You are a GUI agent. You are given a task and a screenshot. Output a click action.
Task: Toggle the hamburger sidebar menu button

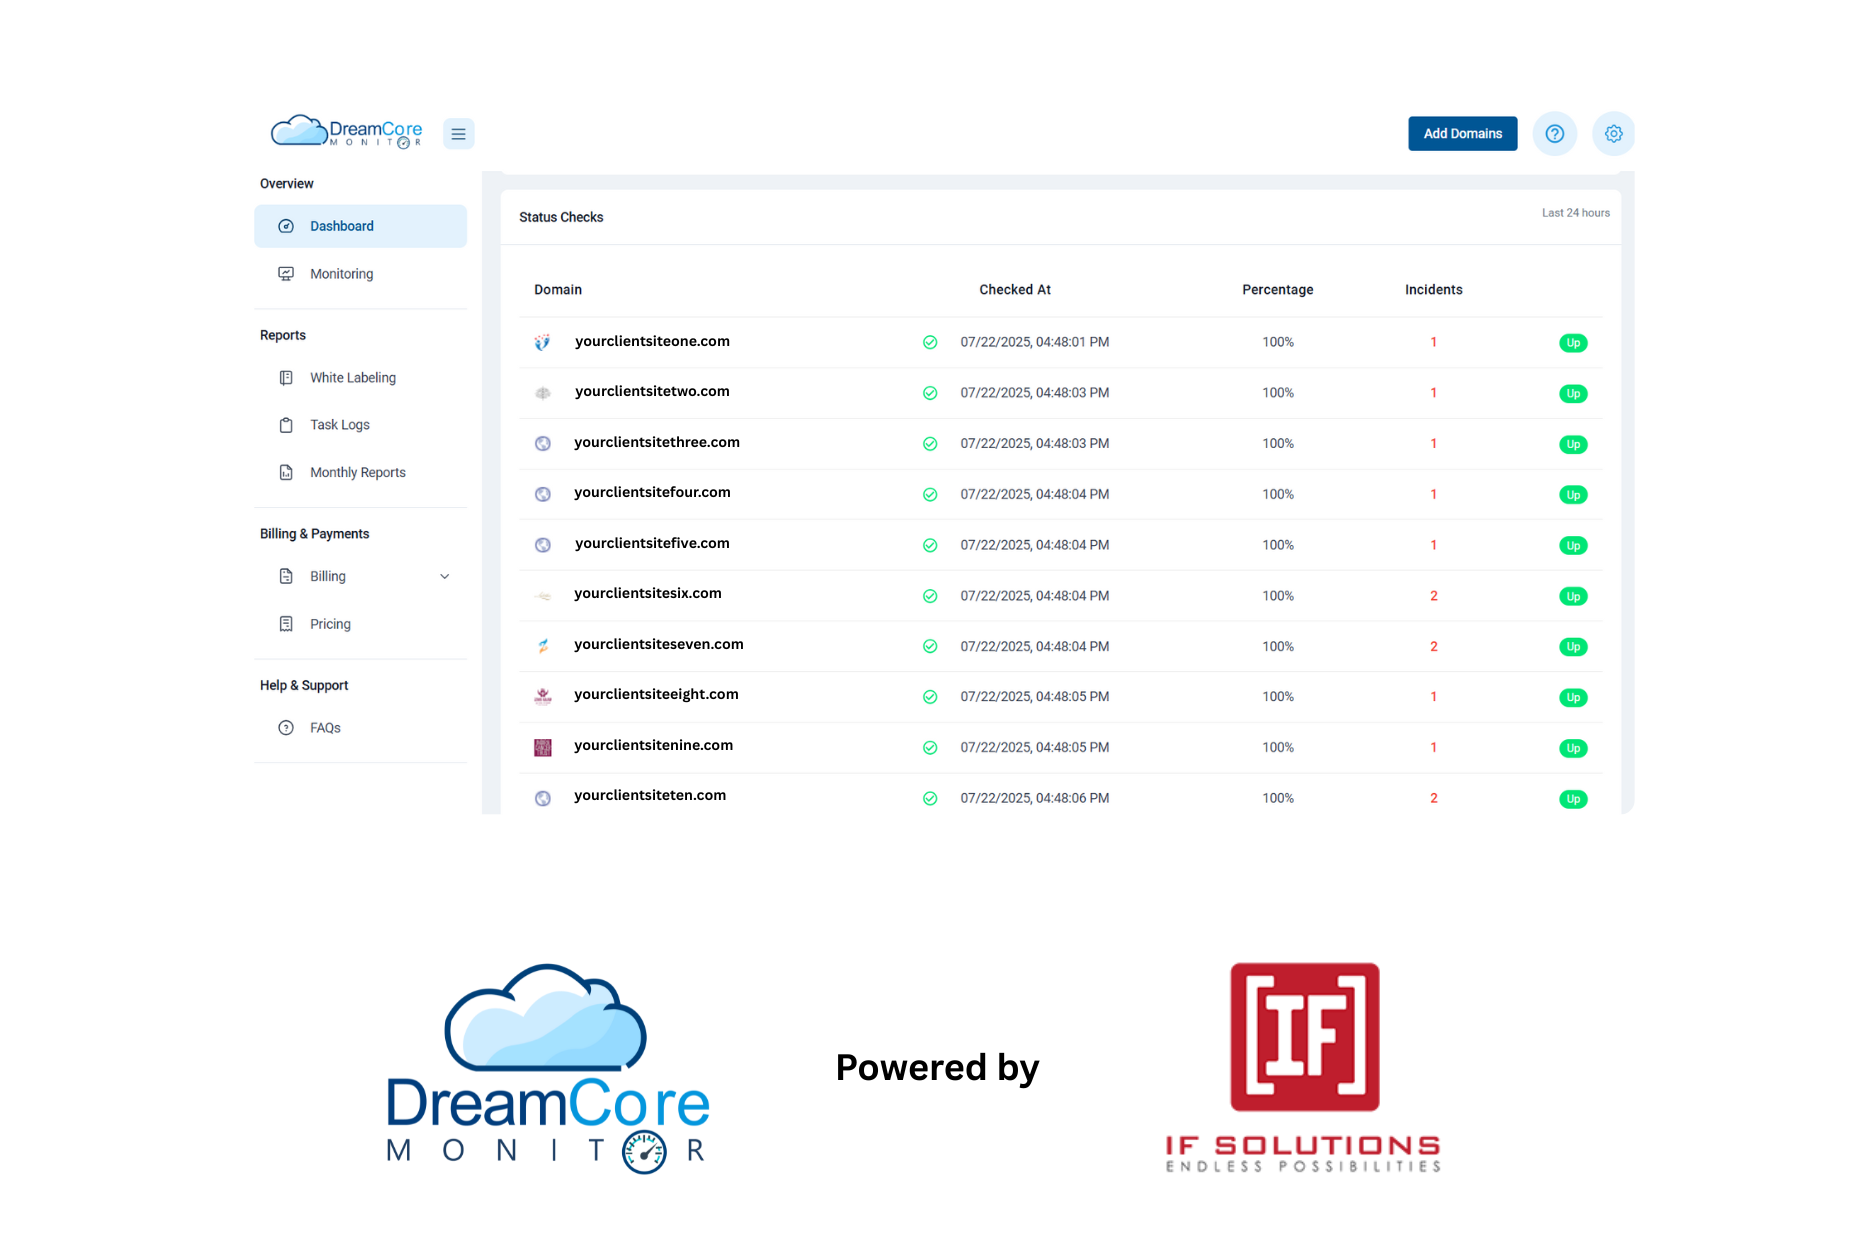click(x=458, y=134)
